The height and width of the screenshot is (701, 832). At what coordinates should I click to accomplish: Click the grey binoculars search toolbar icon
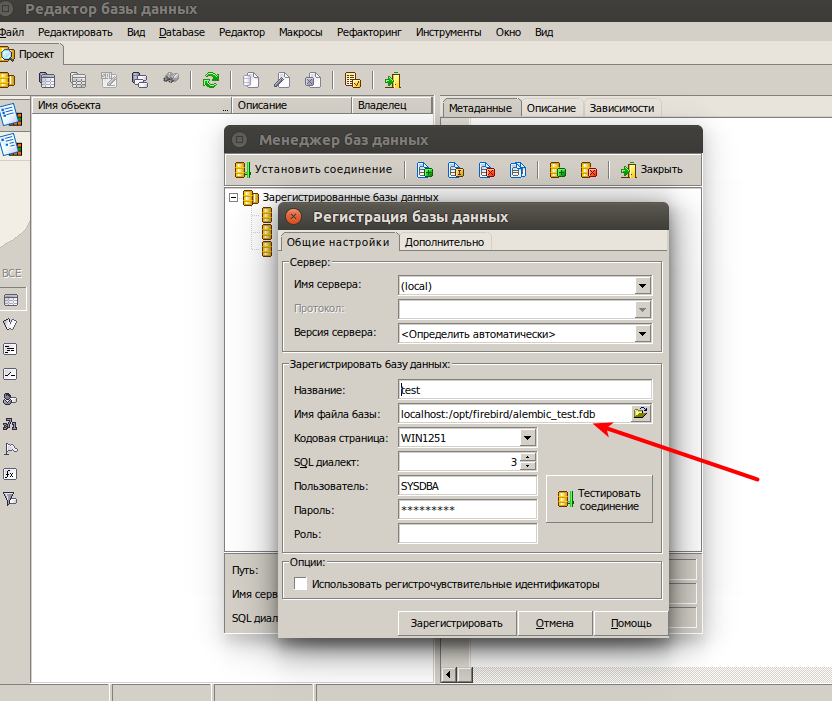click(x=171, y=79)
